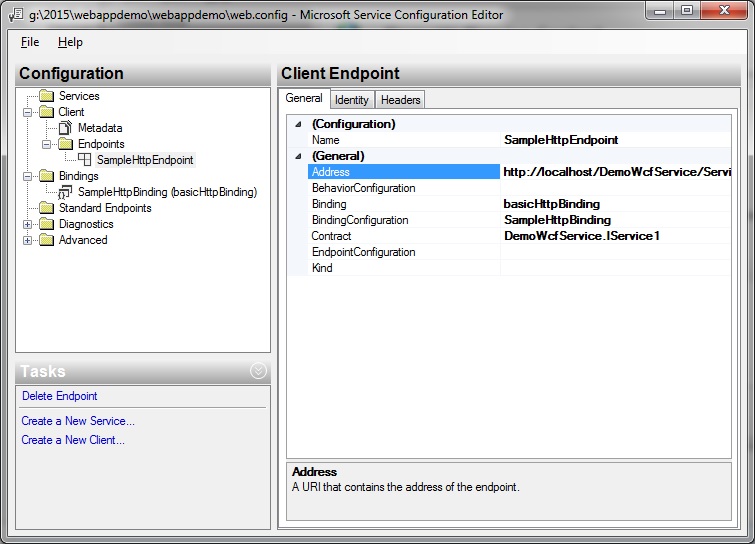755x544 pixels.
Task: Click the Name property value SampleHttpEndpoint
Action: [616, 140]
